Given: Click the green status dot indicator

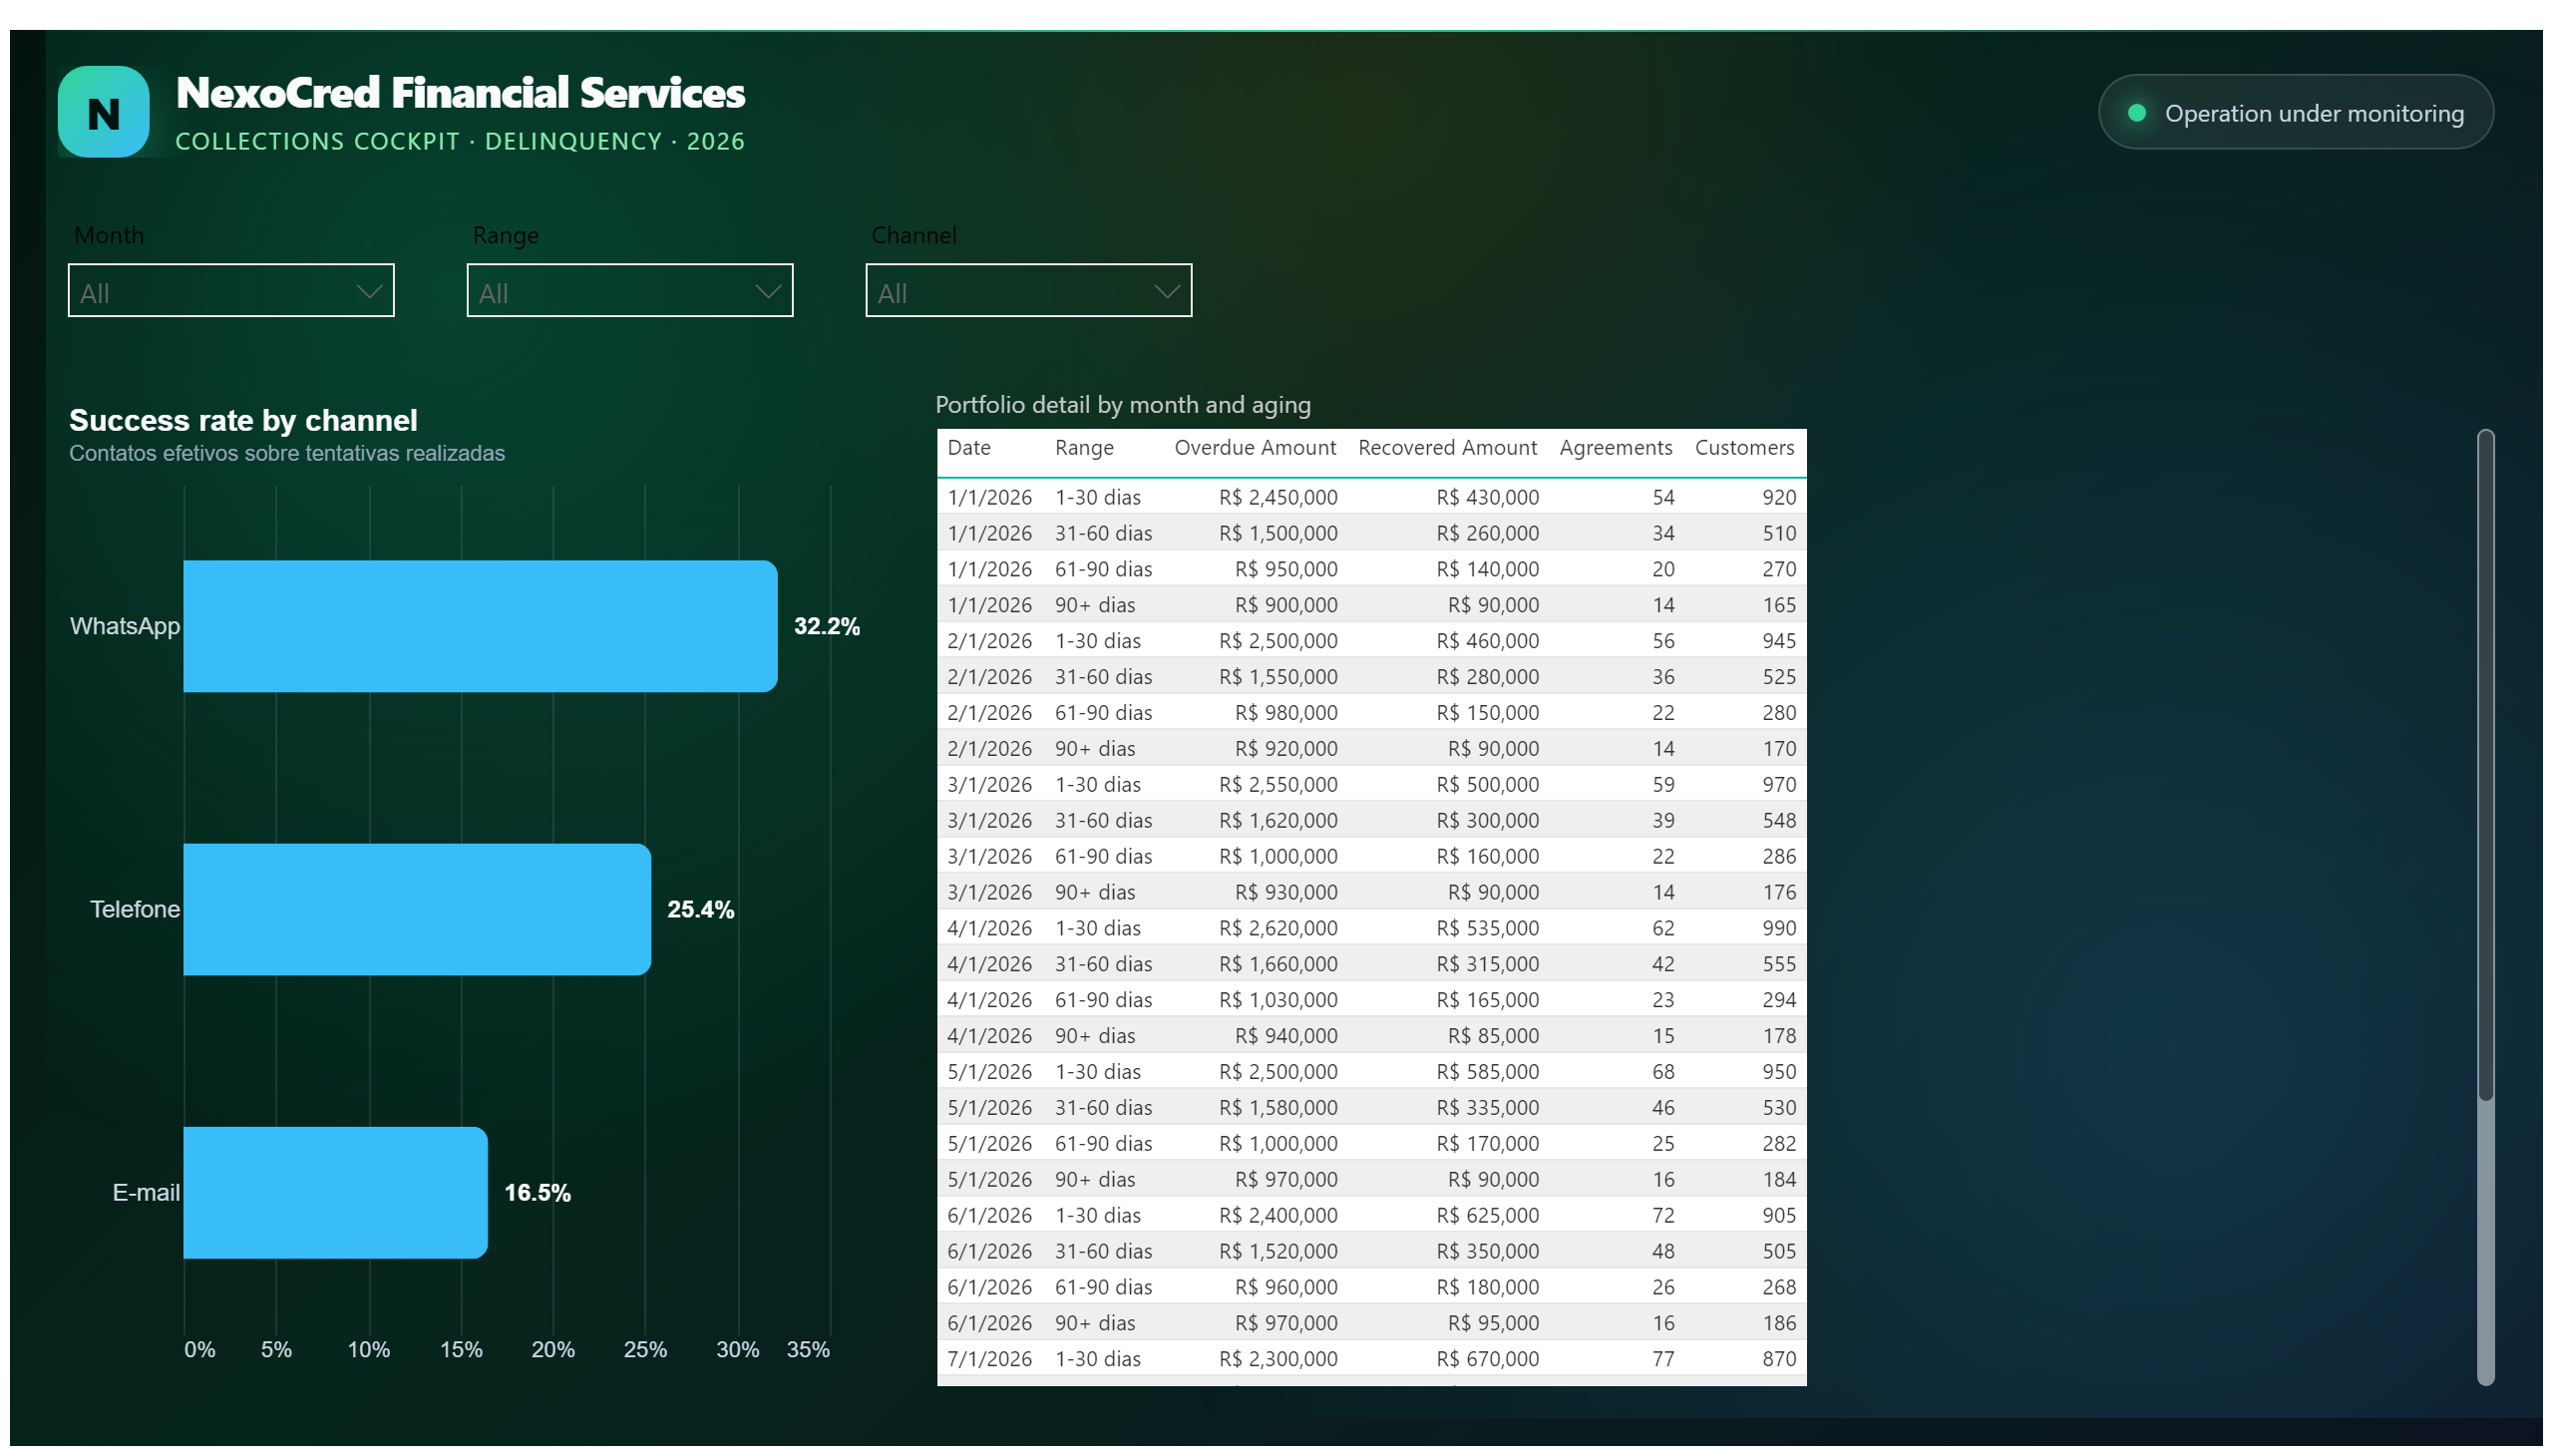Looking at the screenshot, I should [x=2136, y=113].
